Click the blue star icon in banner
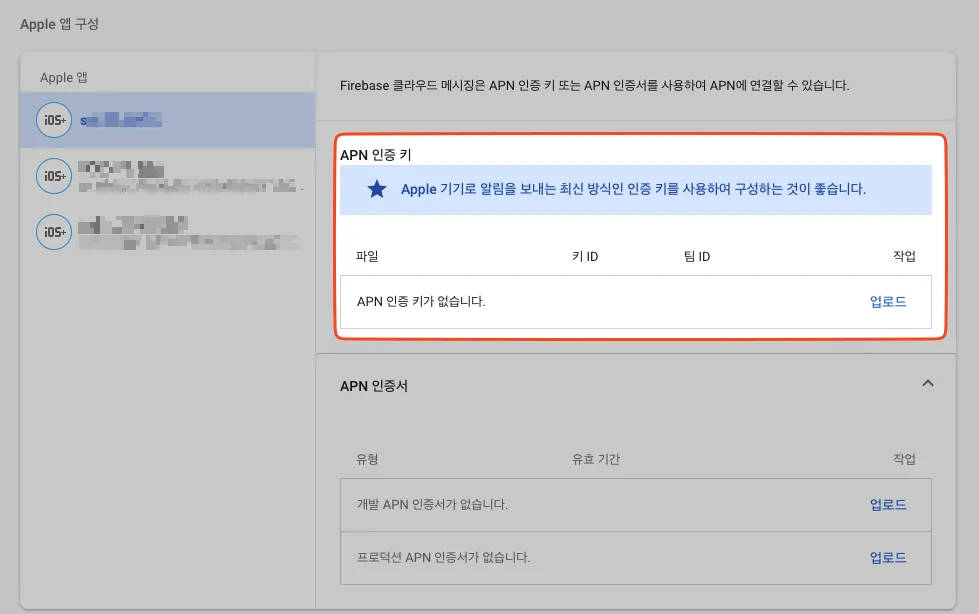979x614 pixels. (x=376, y=189)
